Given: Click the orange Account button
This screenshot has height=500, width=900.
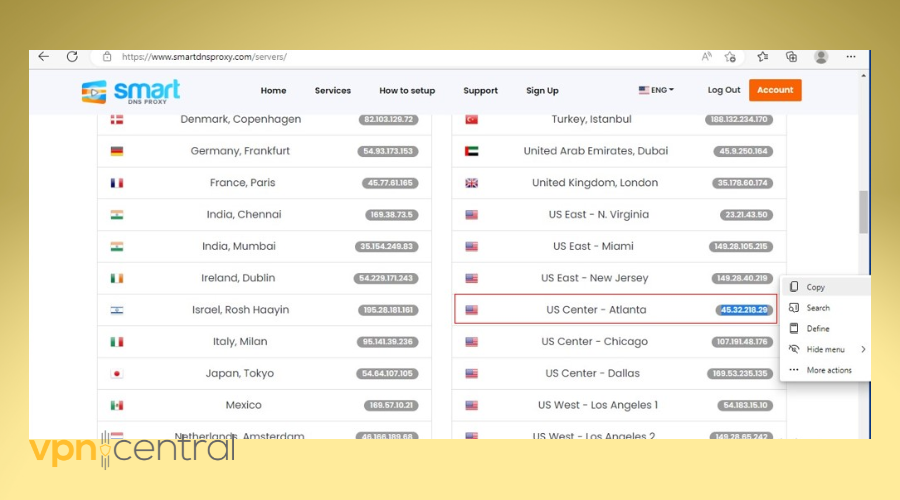Looking at the screenshot, I should pos(775,90).
